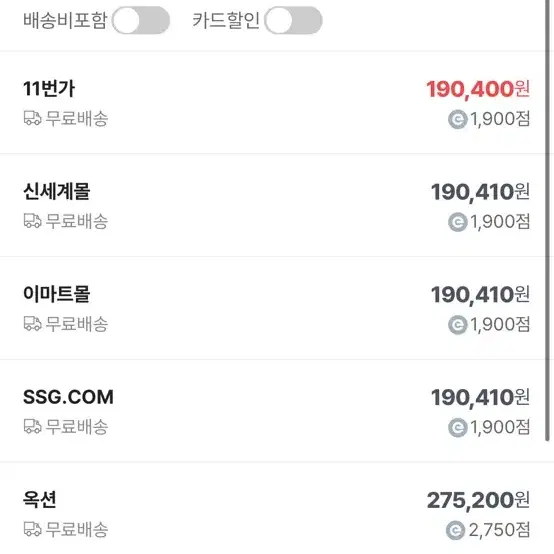
Task: Click the point coin icon beside 2,750점
Action: (x=455, y=530)
